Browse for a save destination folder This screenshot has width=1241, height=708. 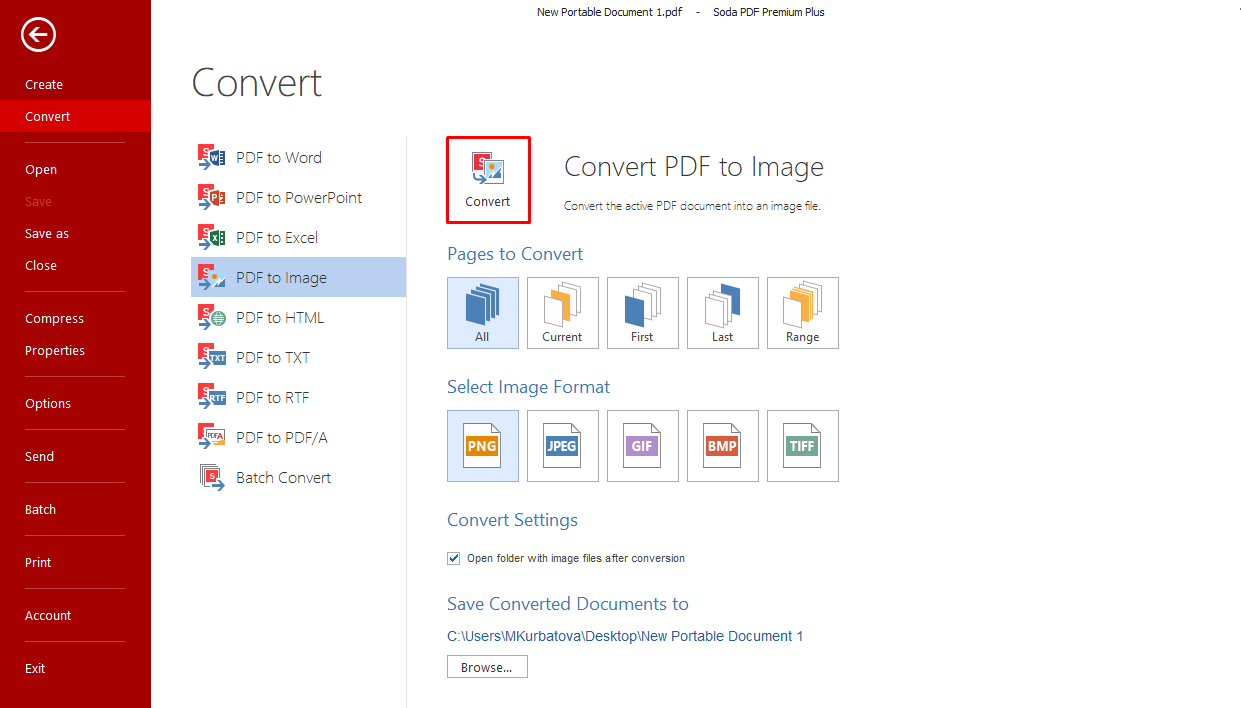[487, 666]
